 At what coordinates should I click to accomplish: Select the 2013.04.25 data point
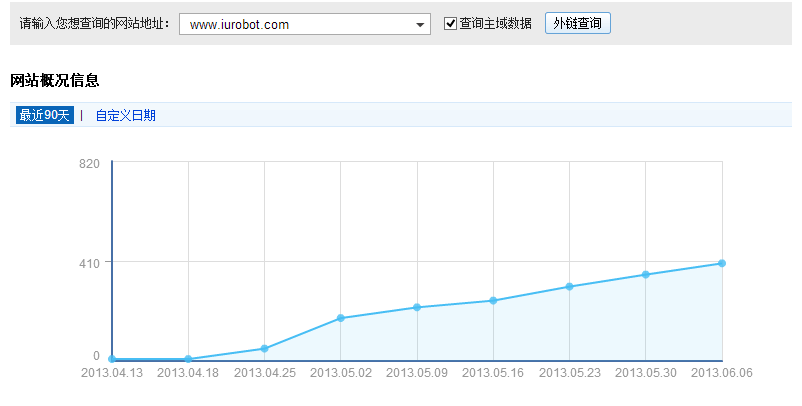[264, 348]
